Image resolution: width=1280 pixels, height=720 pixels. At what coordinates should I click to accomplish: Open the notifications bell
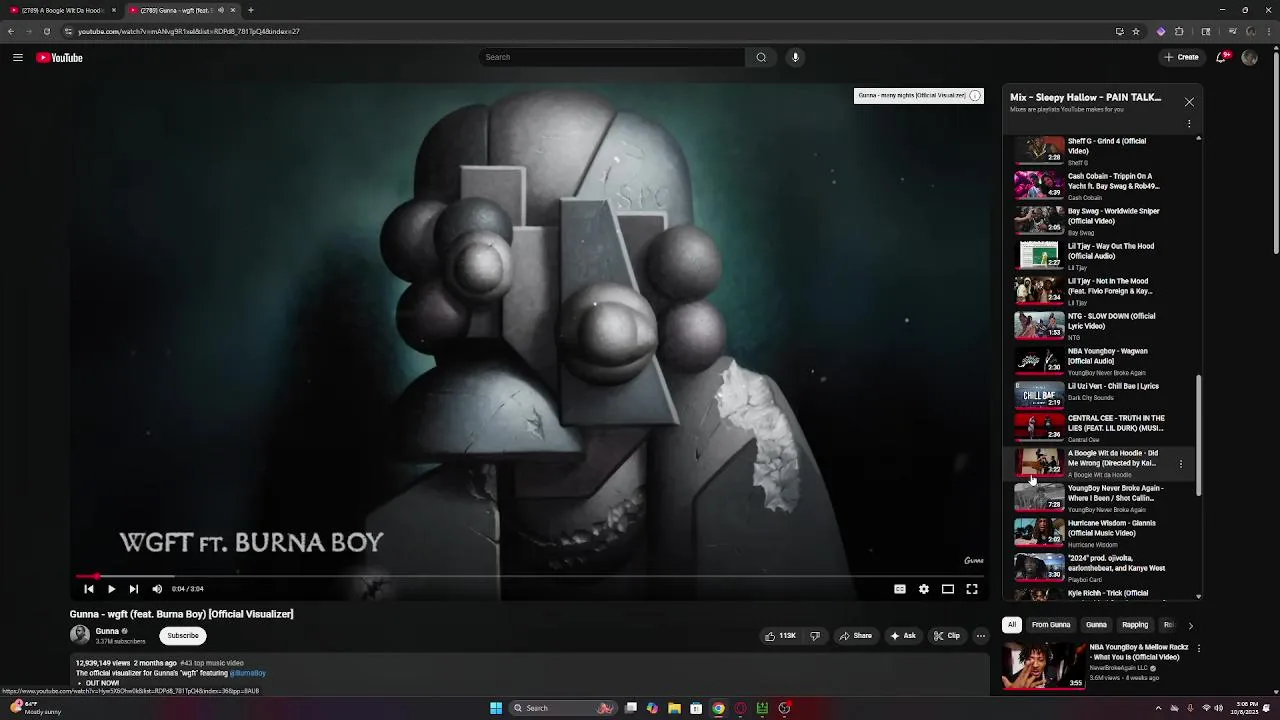1221,58
